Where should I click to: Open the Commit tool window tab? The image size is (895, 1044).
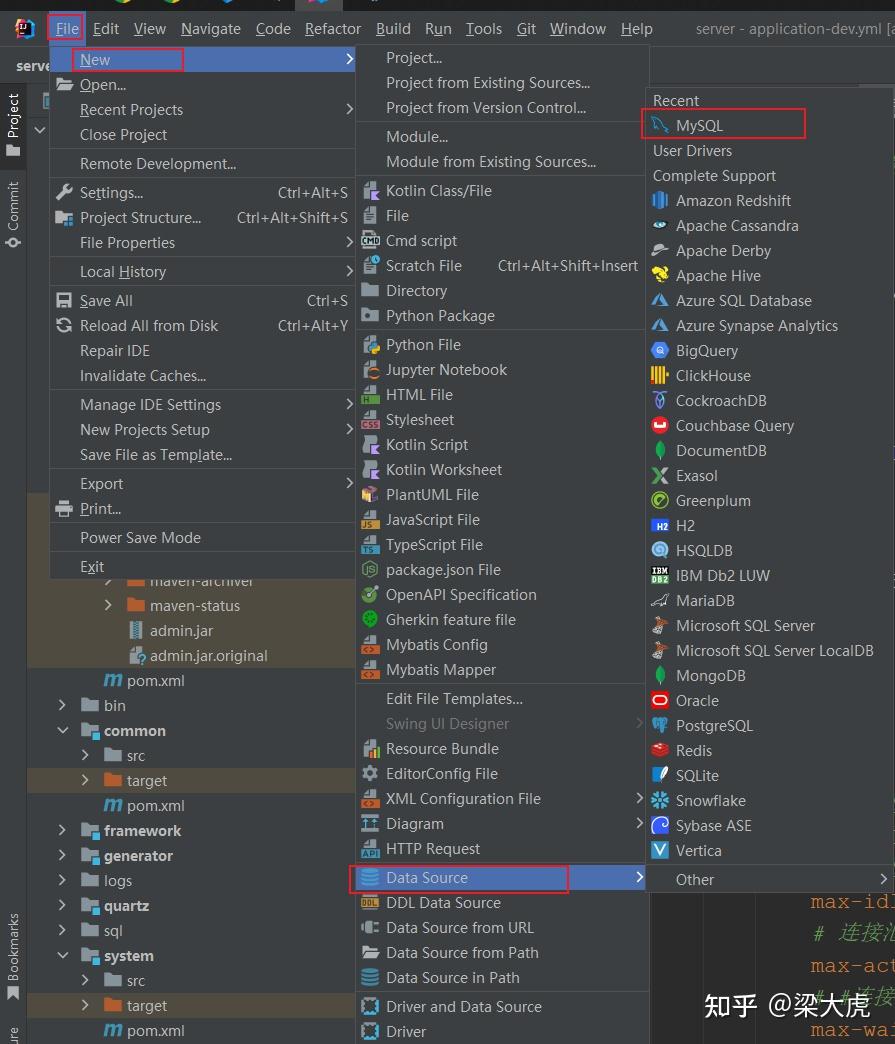pyautogui.click(x=13, y=213)
